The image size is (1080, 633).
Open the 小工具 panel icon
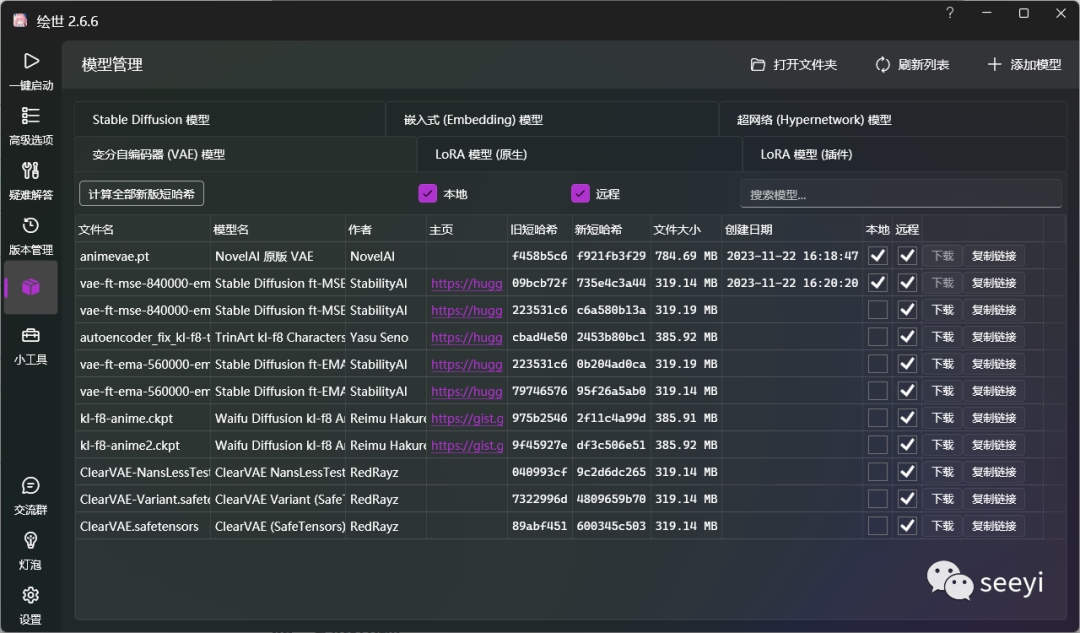pos(30,341)
